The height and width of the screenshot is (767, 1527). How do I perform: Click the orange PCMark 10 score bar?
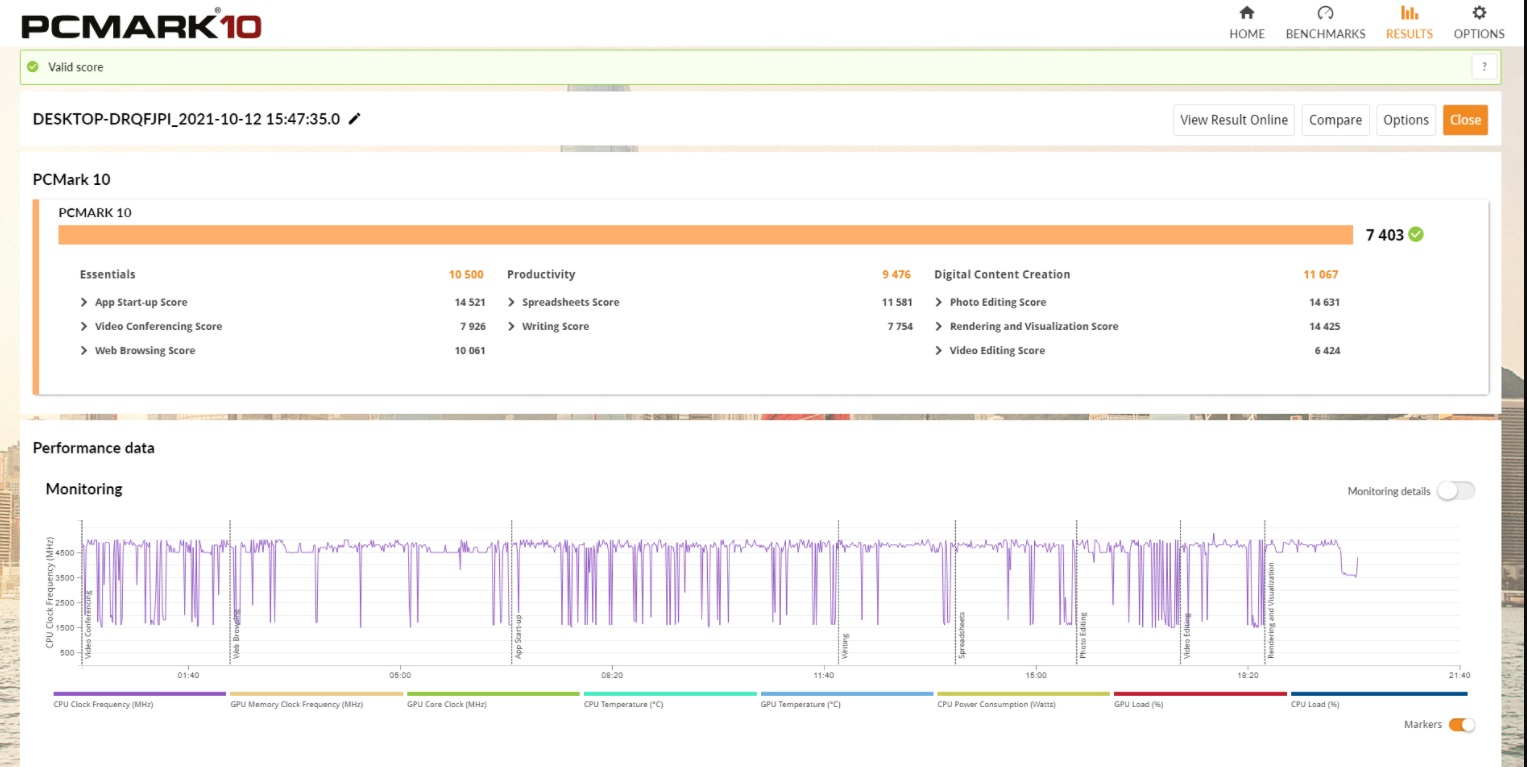(x=706, y=235)
